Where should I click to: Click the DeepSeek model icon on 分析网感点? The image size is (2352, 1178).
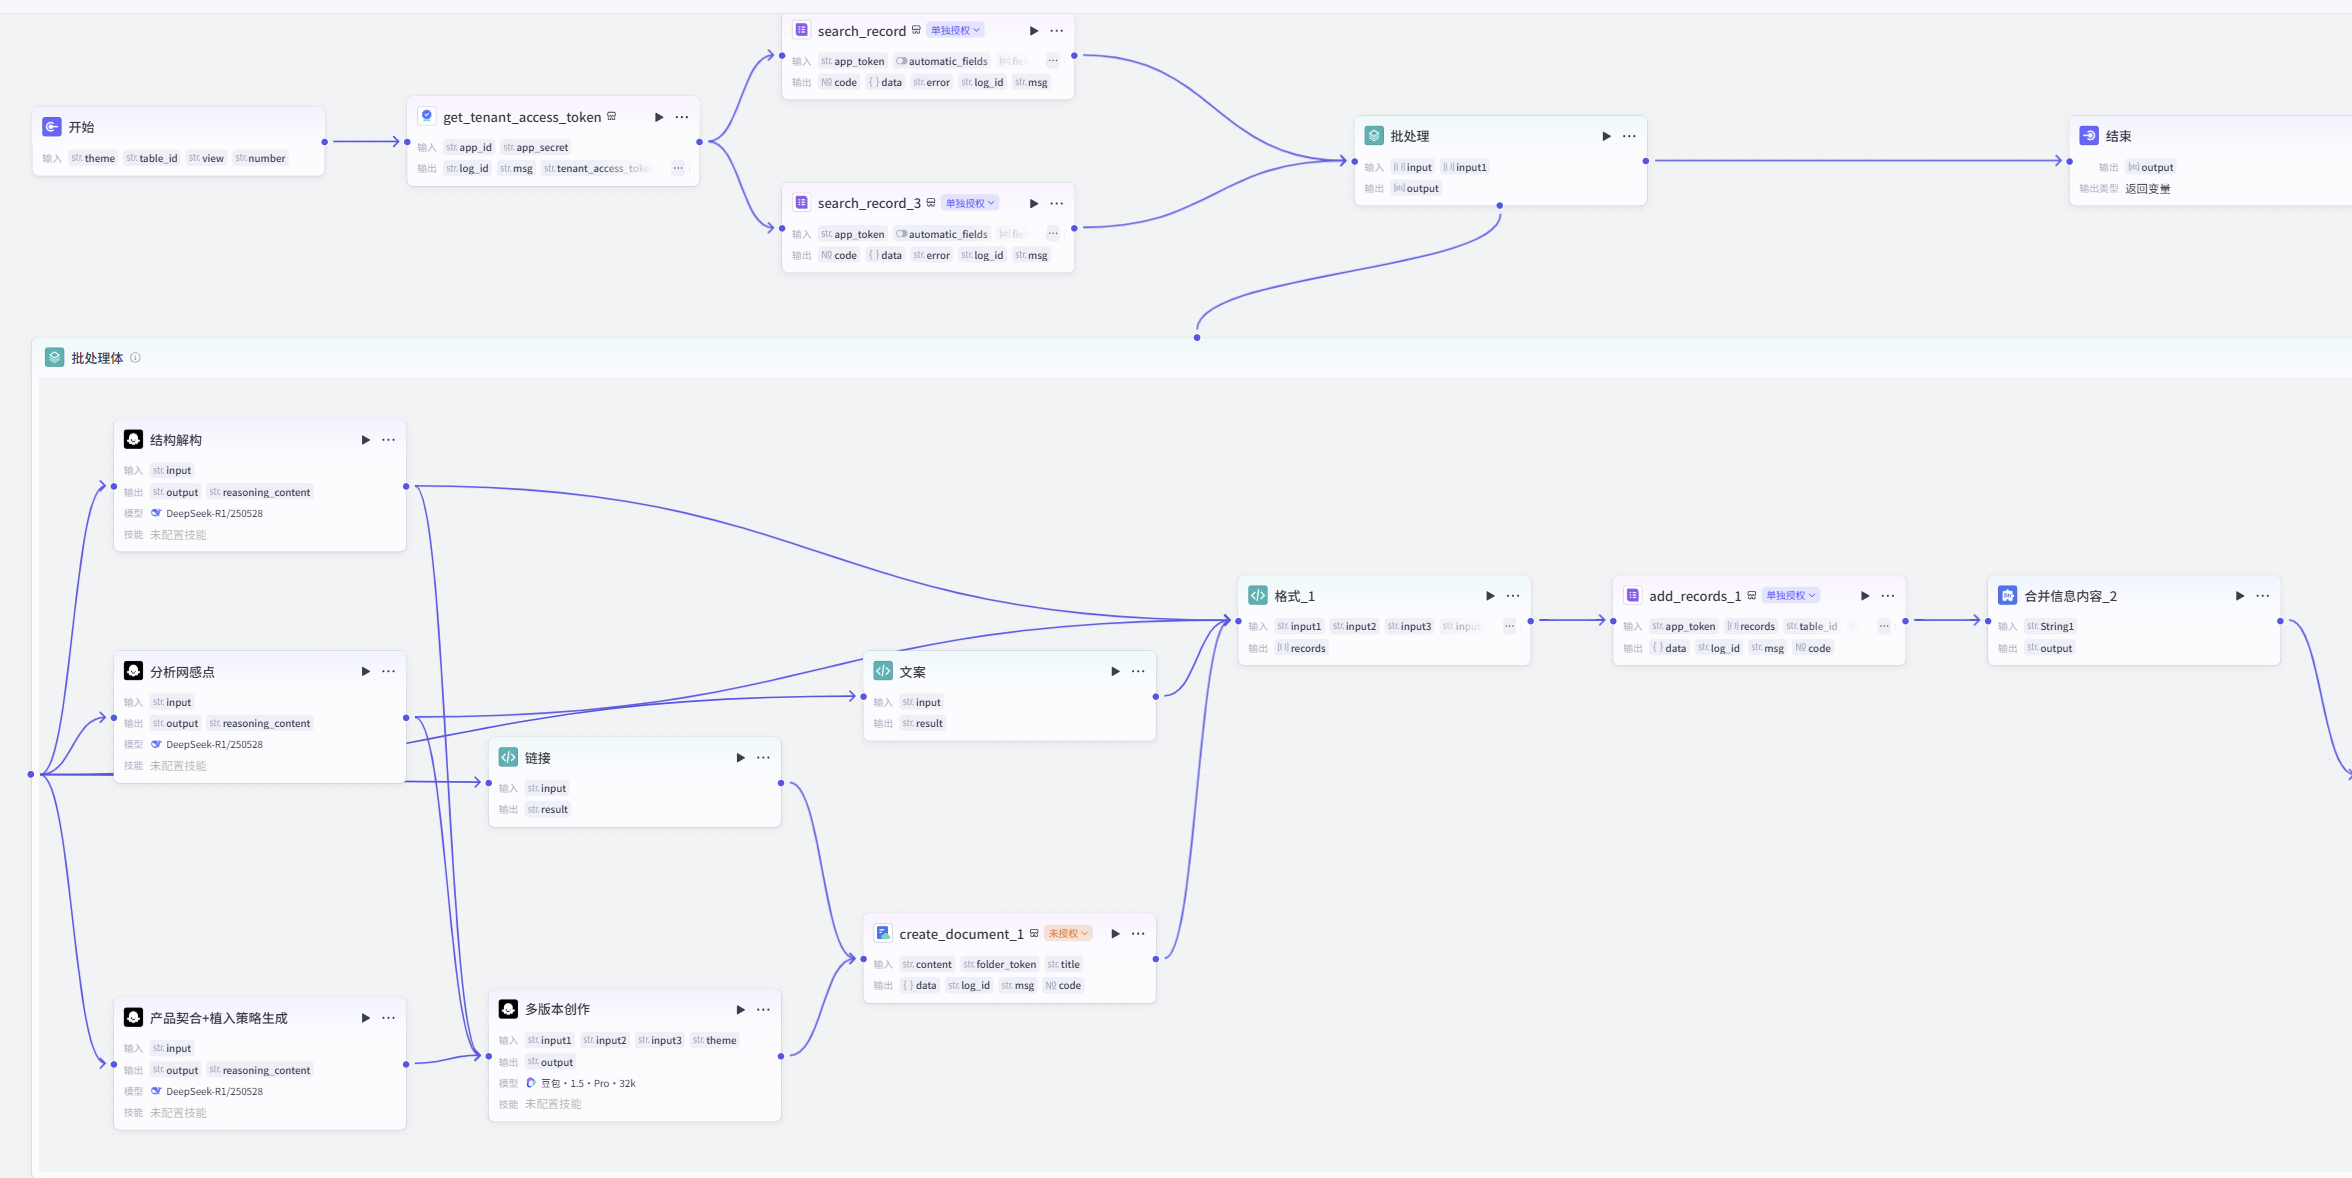tap(156, 744)
